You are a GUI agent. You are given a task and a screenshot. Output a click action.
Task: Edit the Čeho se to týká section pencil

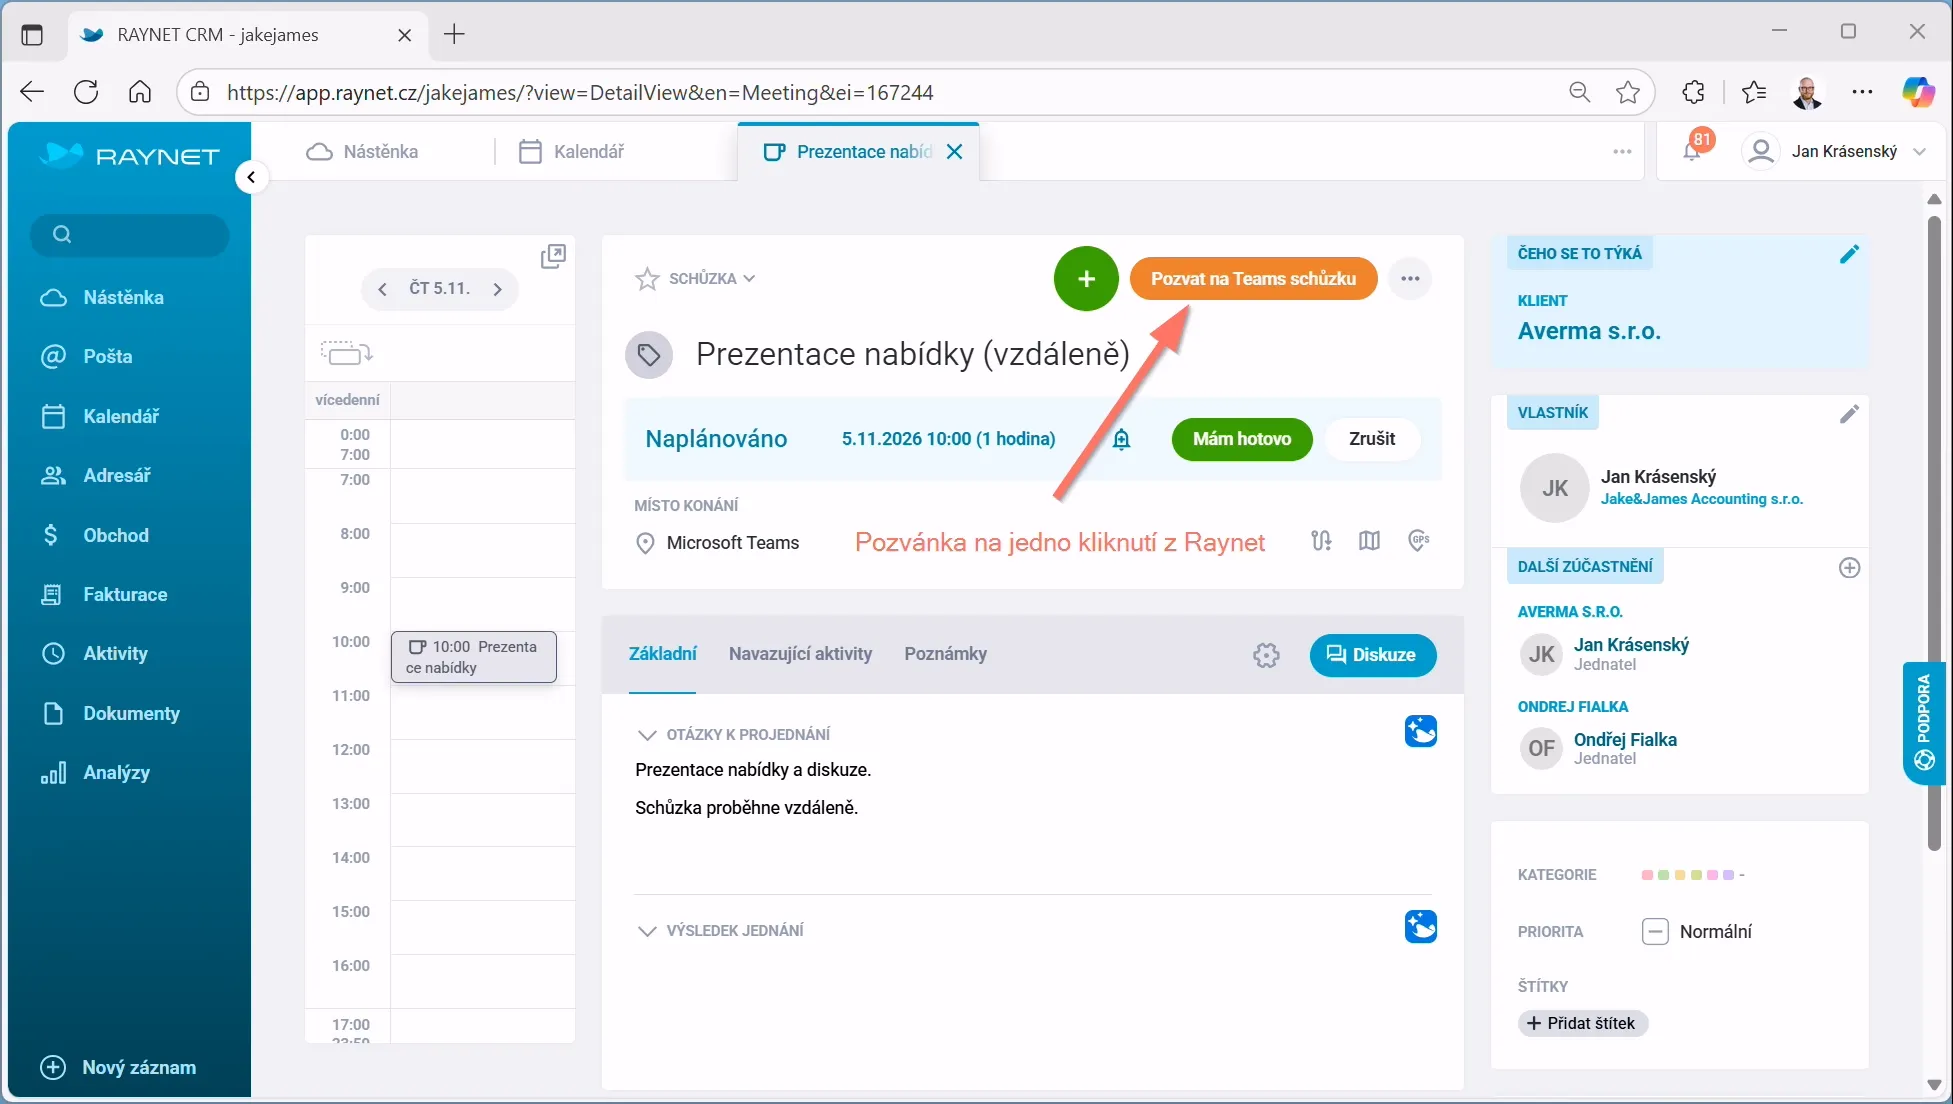tap(1849, 254)
